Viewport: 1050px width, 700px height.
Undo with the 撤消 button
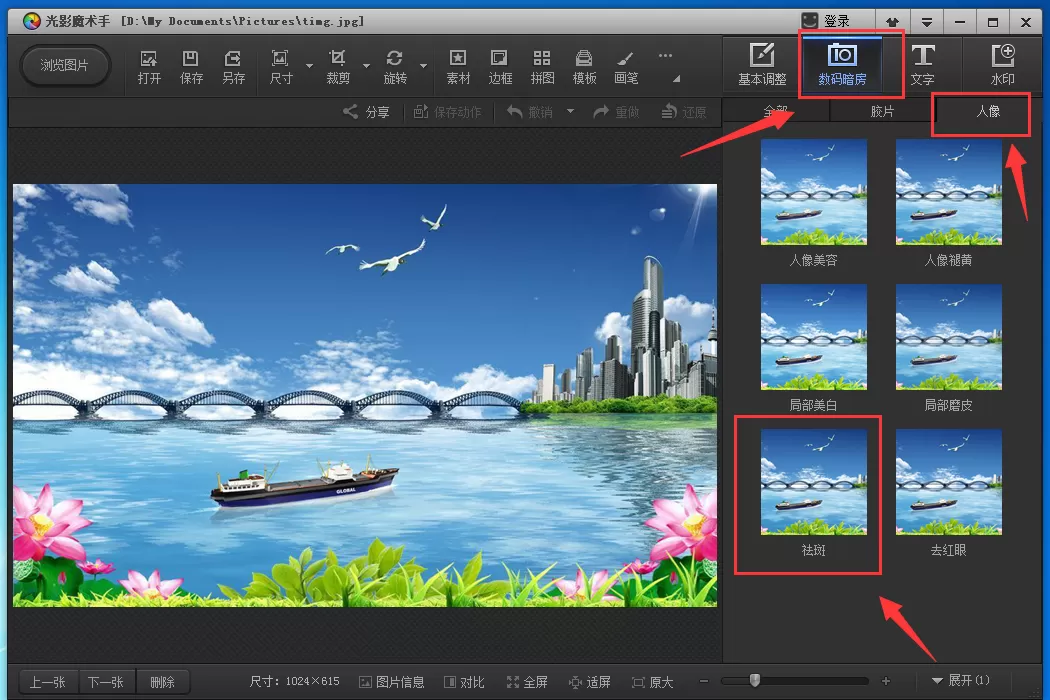(530, 112)
